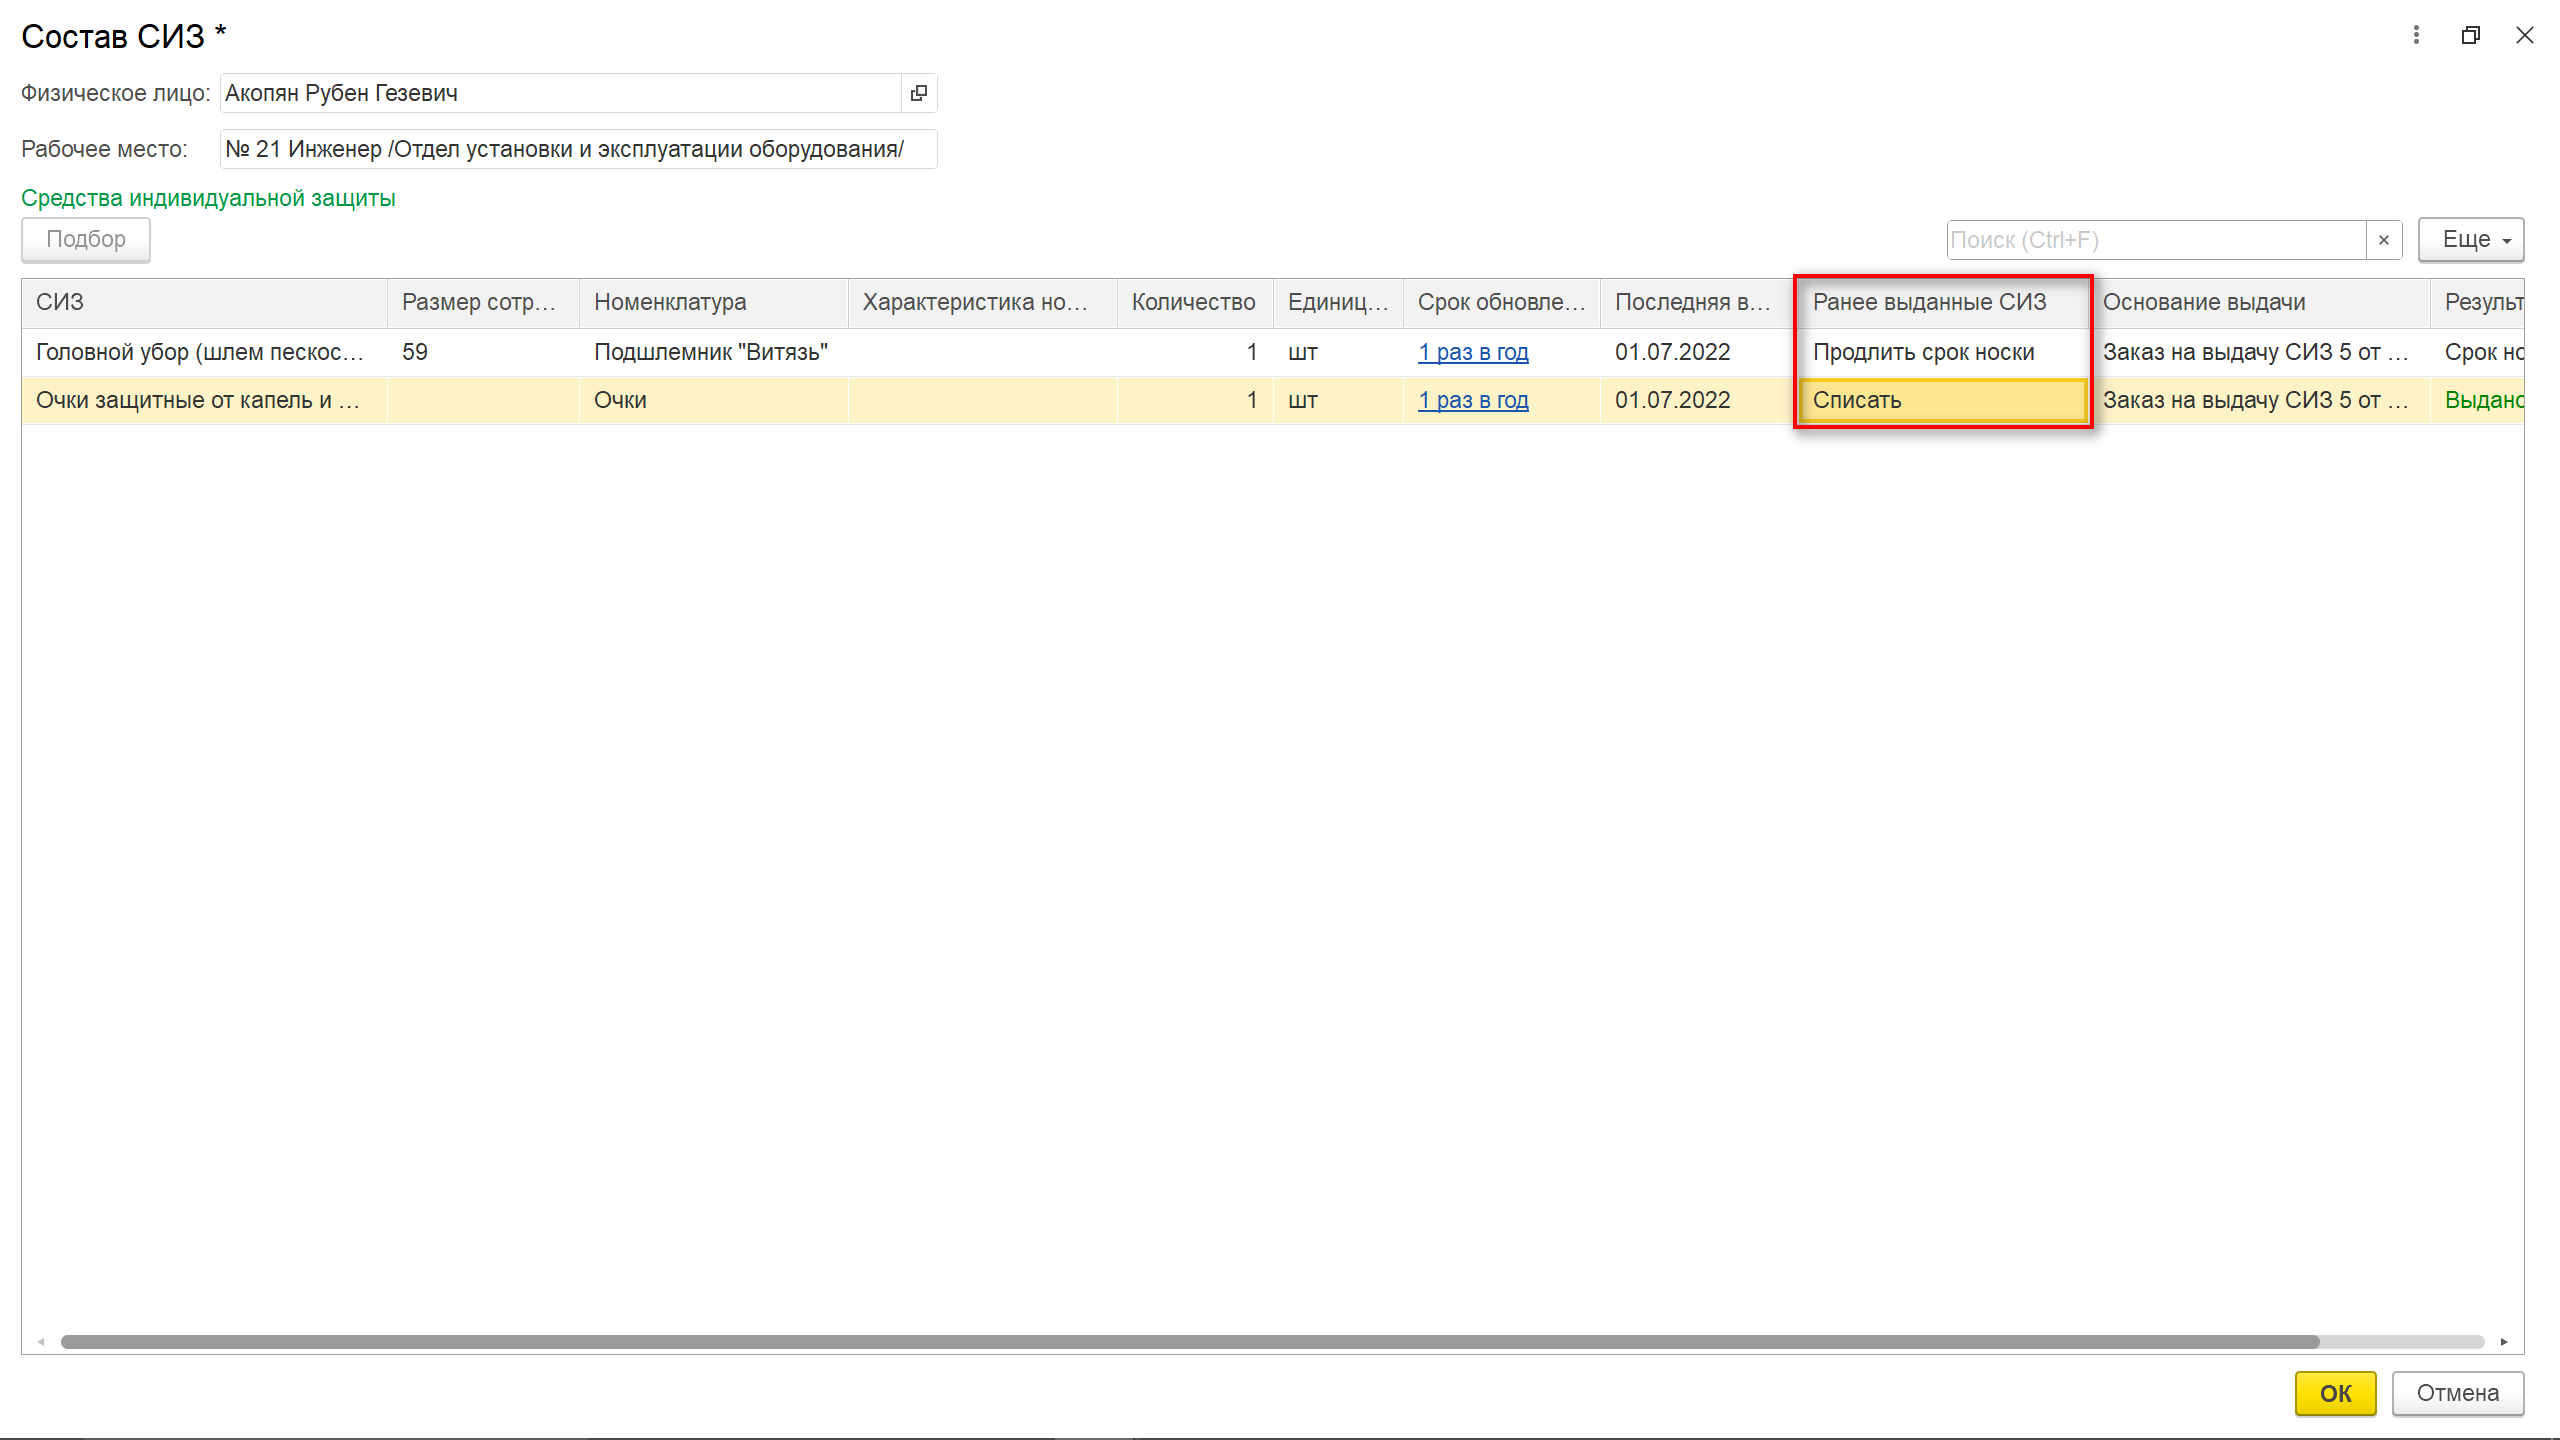Clear the search field with the x icon

tap(2384, 240)
